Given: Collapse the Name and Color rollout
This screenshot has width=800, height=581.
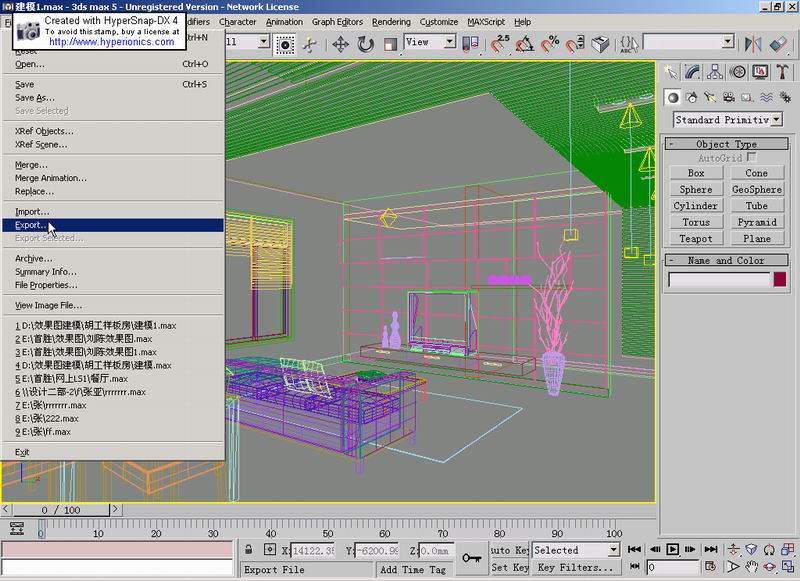Looking at the screenshot, I should click(x=727, y=260).
